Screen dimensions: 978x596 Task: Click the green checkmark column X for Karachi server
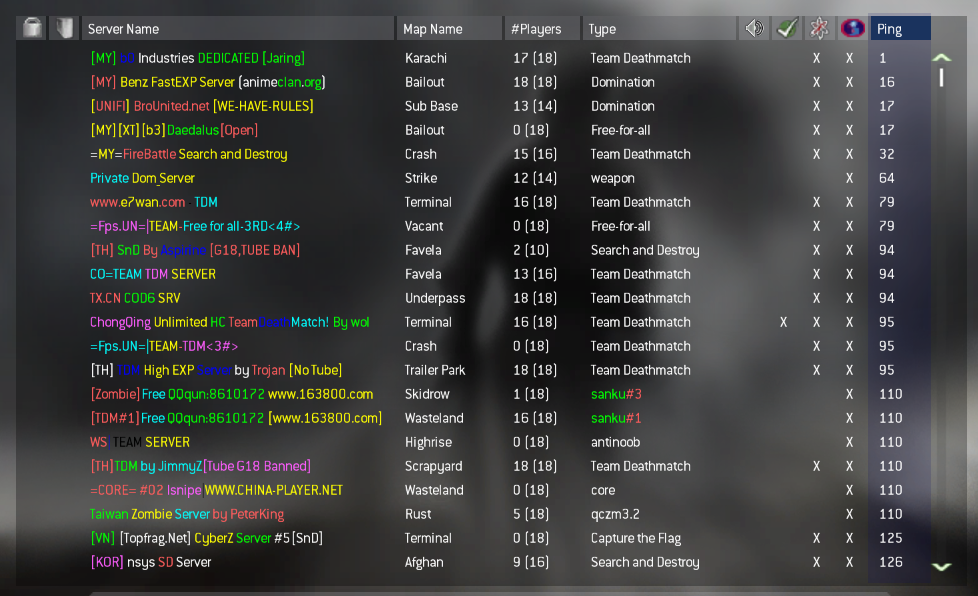pyautogui.click(x=816, y=58)
